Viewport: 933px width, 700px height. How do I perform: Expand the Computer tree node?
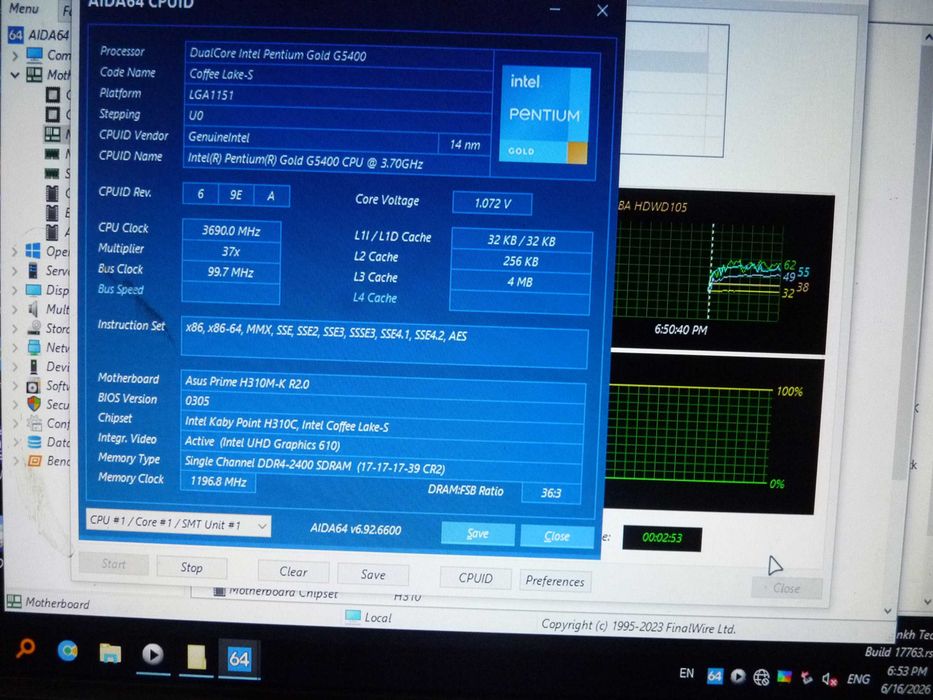click(14, 55)
